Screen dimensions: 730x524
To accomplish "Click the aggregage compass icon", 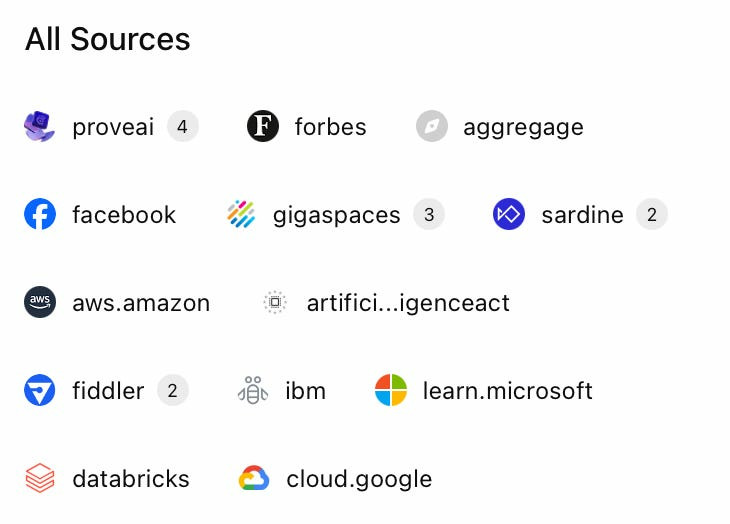I will 432,126.
